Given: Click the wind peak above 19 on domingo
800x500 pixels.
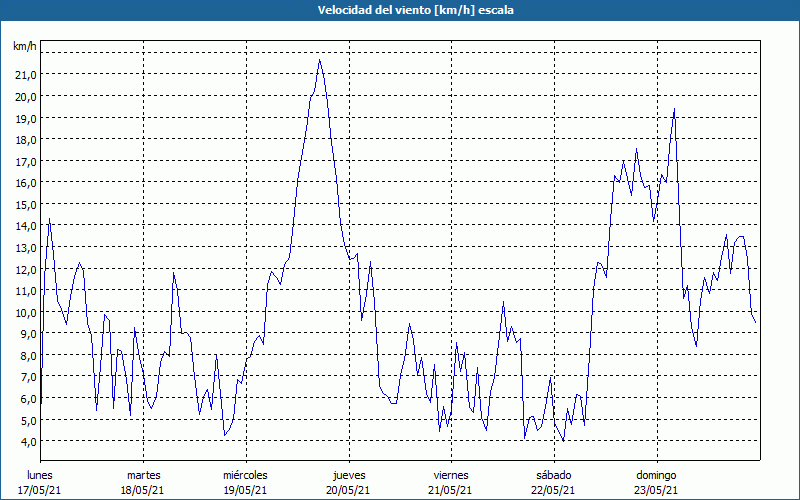Looking at the screenshot, I should coord(674,109).
